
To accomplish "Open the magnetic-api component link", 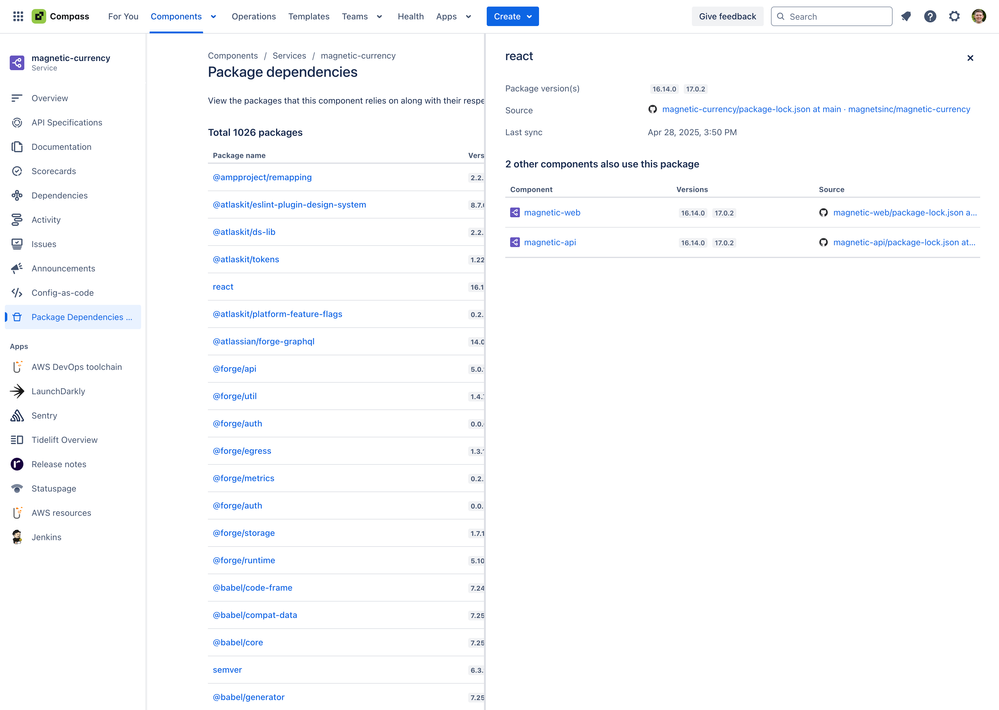I will point(550,242).
